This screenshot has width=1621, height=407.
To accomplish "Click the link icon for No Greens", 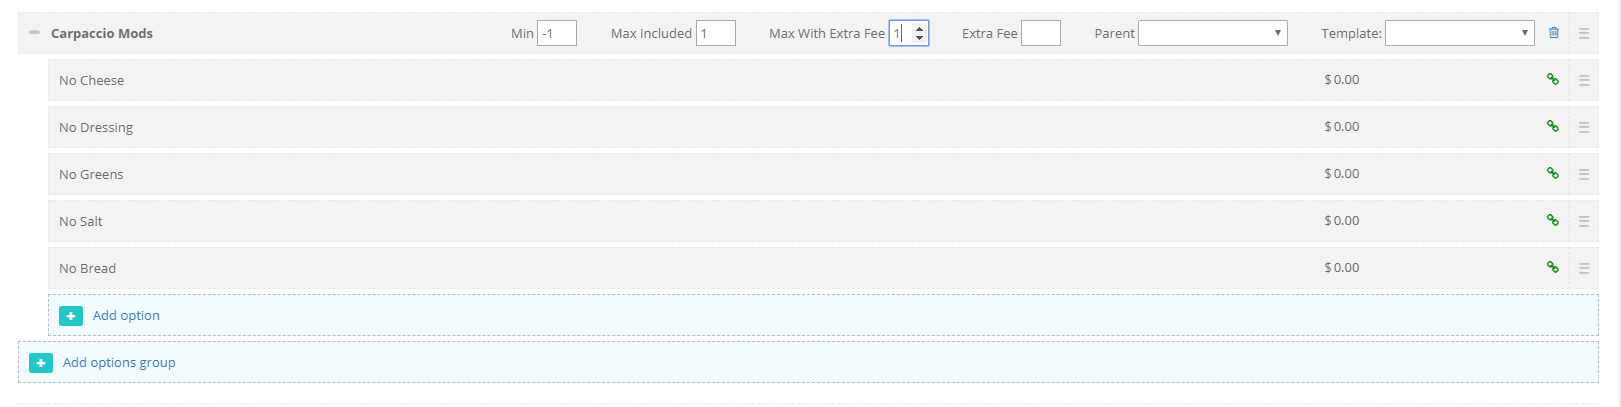I will coord(1553,173).
